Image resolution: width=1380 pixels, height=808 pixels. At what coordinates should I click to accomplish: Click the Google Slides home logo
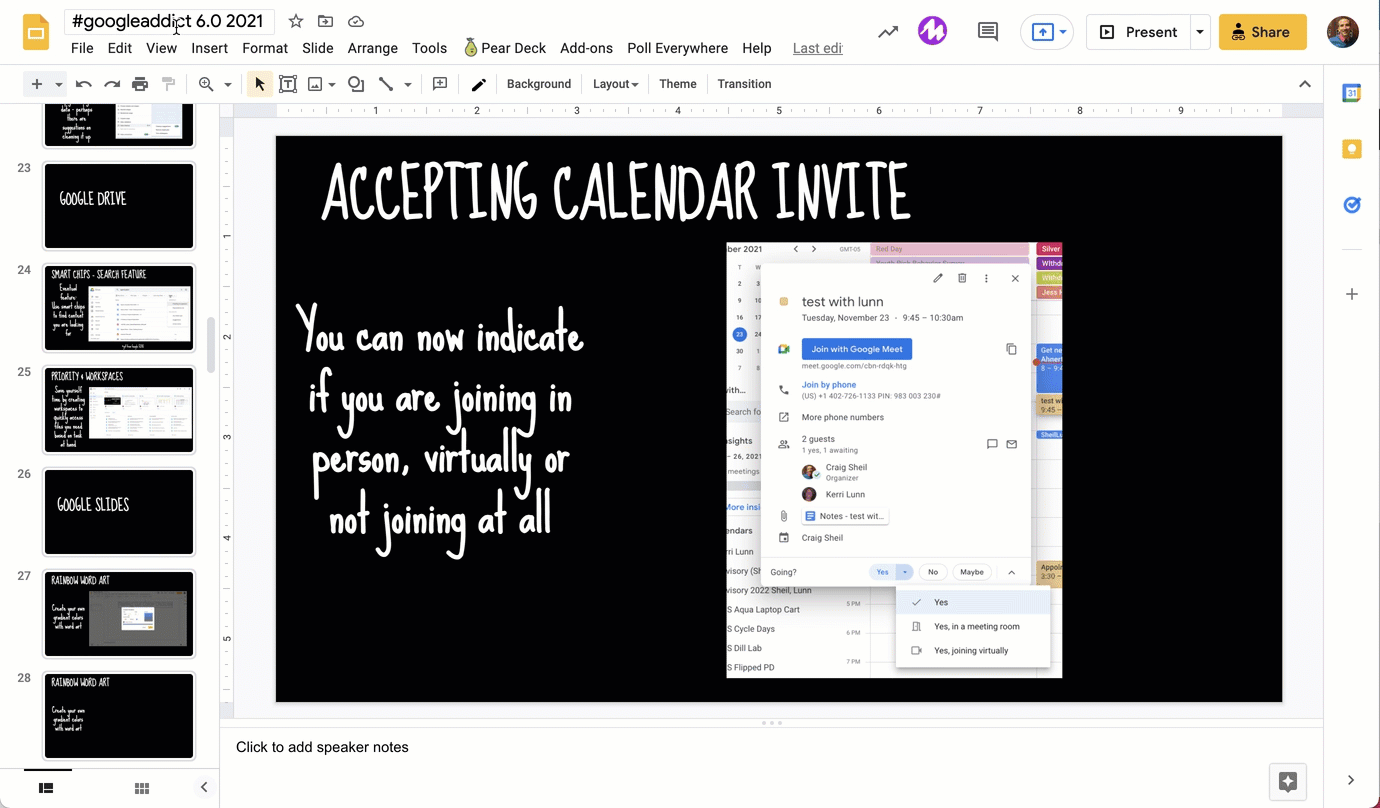[x=36, y=33]
